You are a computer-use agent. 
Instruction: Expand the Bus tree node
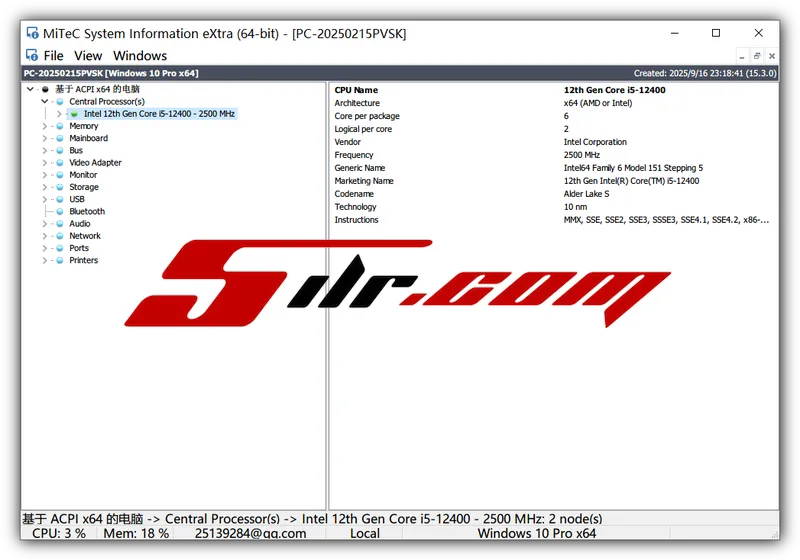[x=45, y=150]
